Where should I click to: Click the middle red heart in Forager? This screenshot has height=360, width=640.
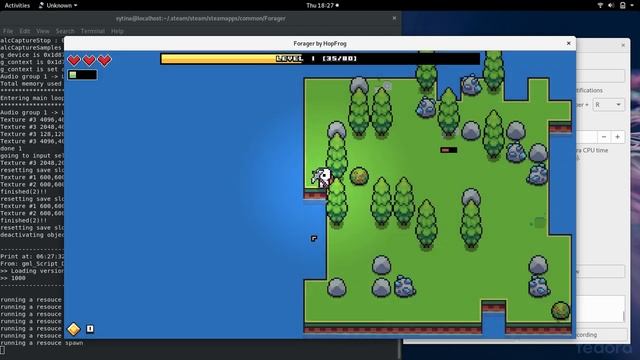tap(89, 60)
